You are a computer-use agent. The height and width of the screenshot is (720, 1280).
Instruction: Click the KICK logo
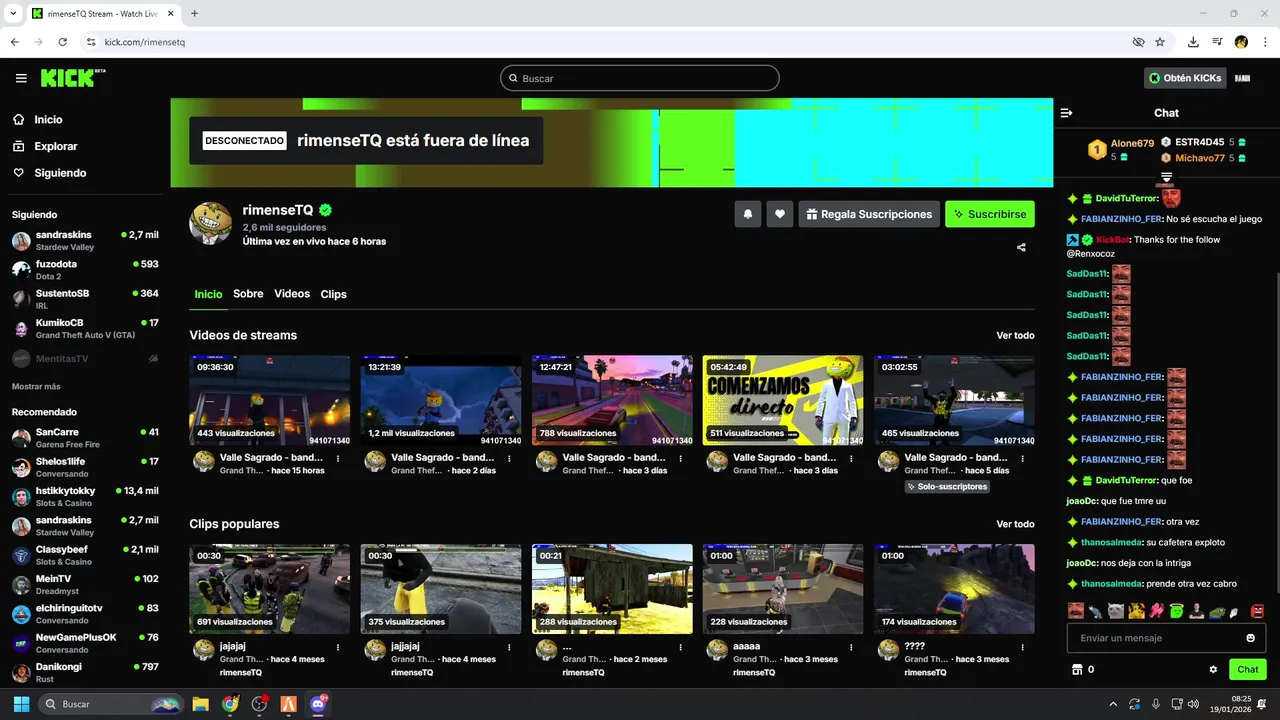click(x=72, y=78)
